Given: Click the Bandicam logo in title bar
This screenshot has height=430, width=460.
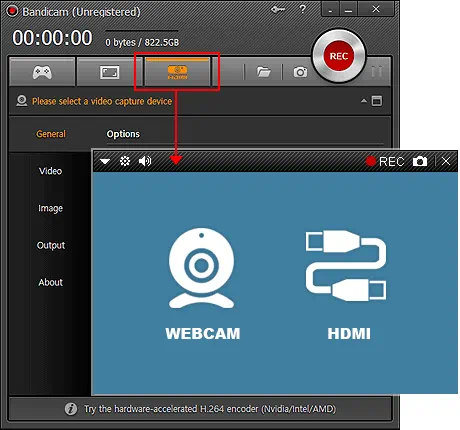Looking at the screenshot, I should click(12, 11).
